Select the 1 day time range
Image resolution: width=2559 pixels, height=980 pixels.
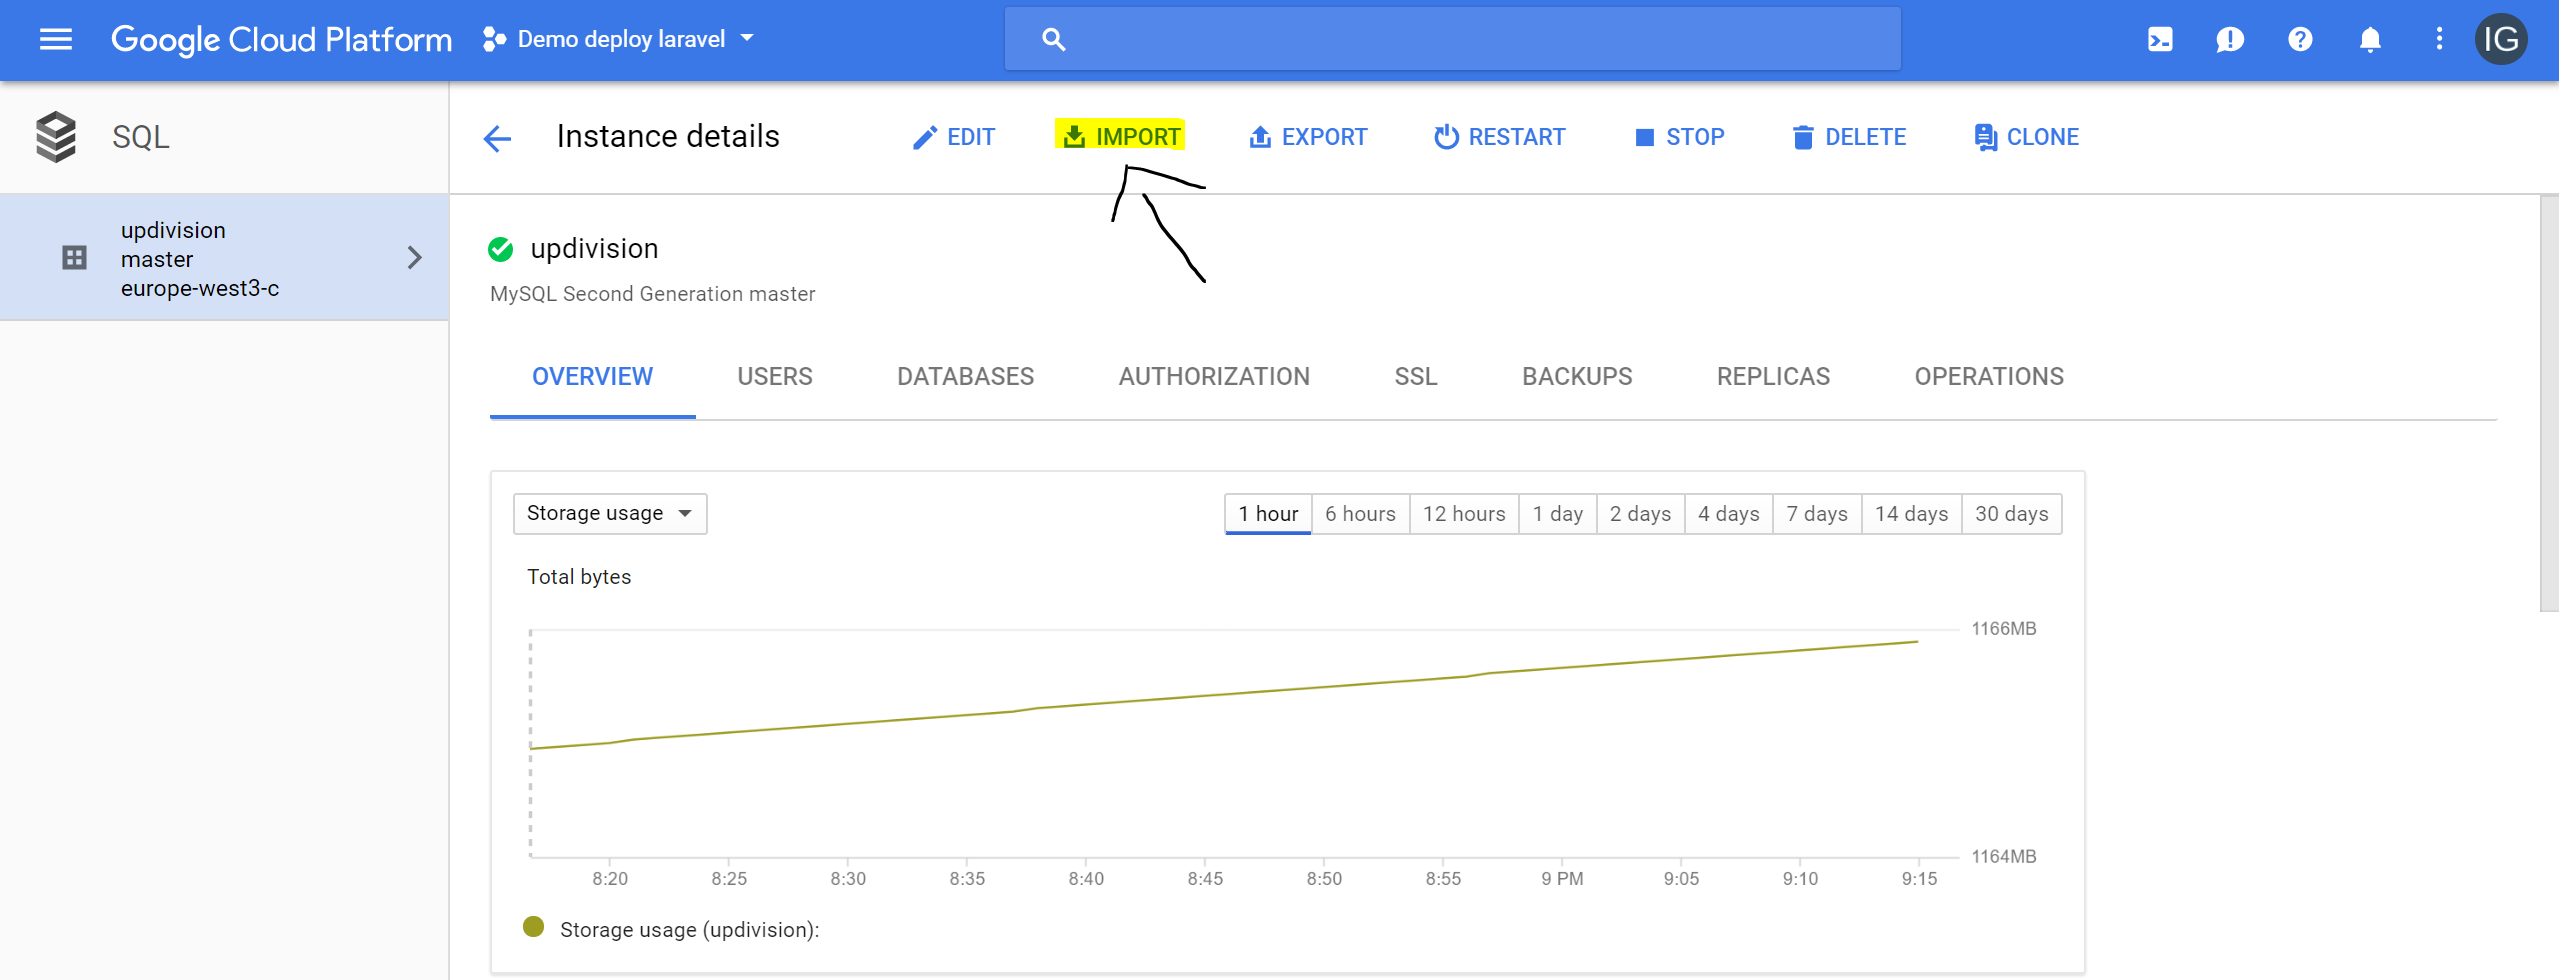click(1557, 513)
